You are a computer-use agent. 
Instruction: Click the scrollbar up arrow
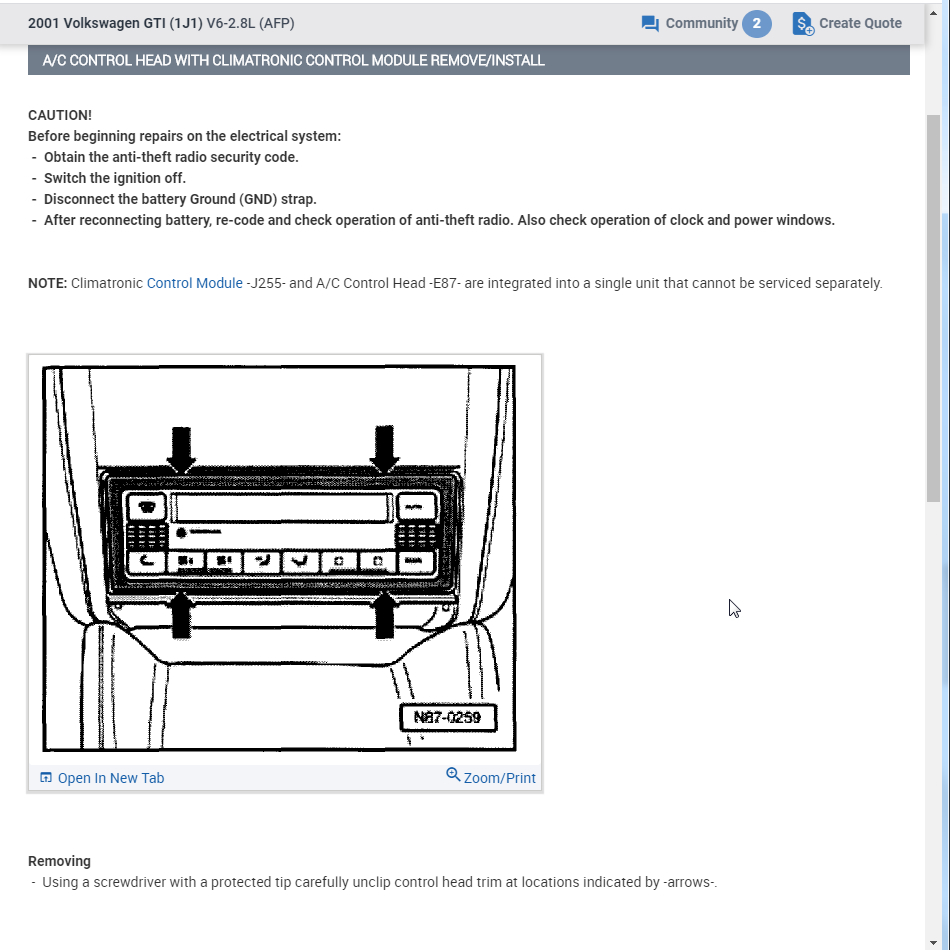933,13
